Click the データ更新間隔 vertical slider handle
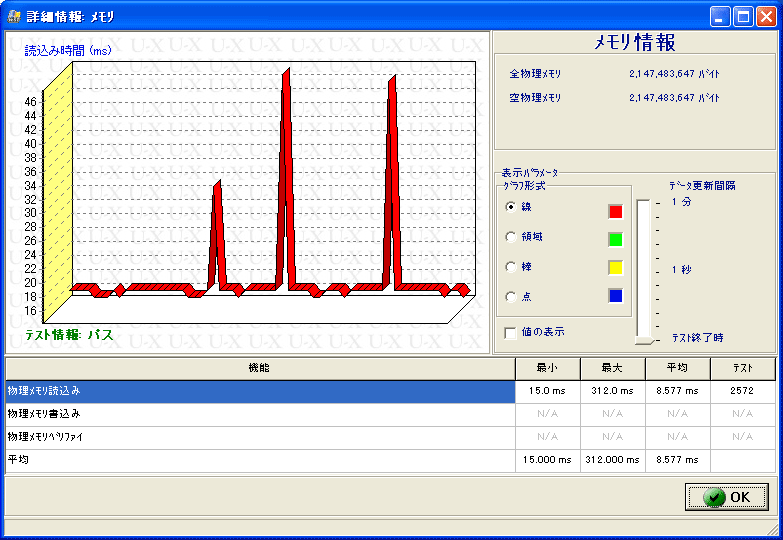This screenshot has width=783, height=540. tap(643, 341)
